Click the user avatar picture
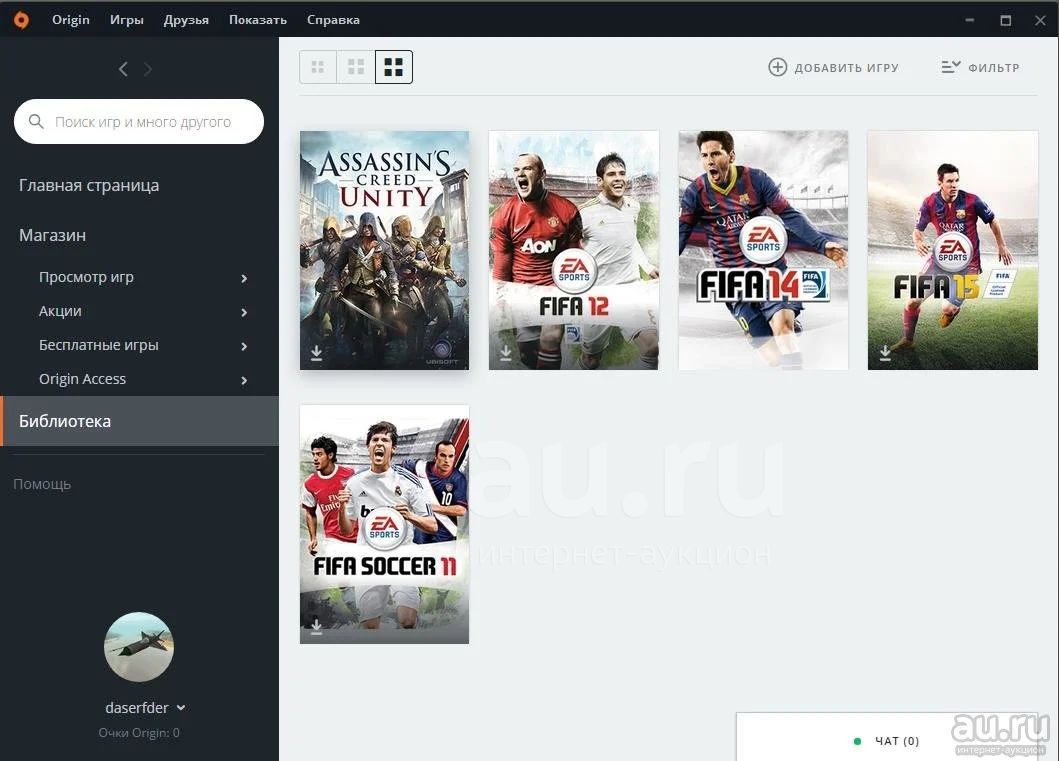Screen dimensions: 1059x761 point(139,647)
